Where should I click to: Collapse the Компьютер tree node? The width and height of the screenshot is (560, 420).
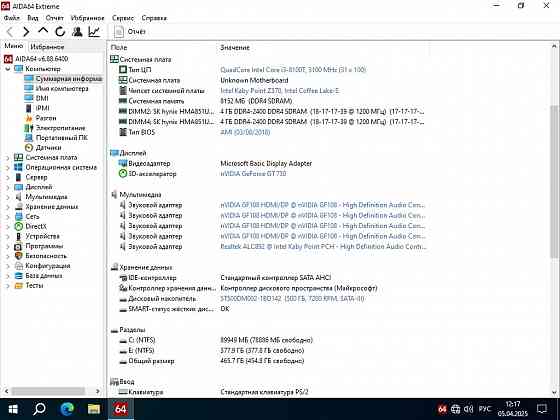coord(8,69)
